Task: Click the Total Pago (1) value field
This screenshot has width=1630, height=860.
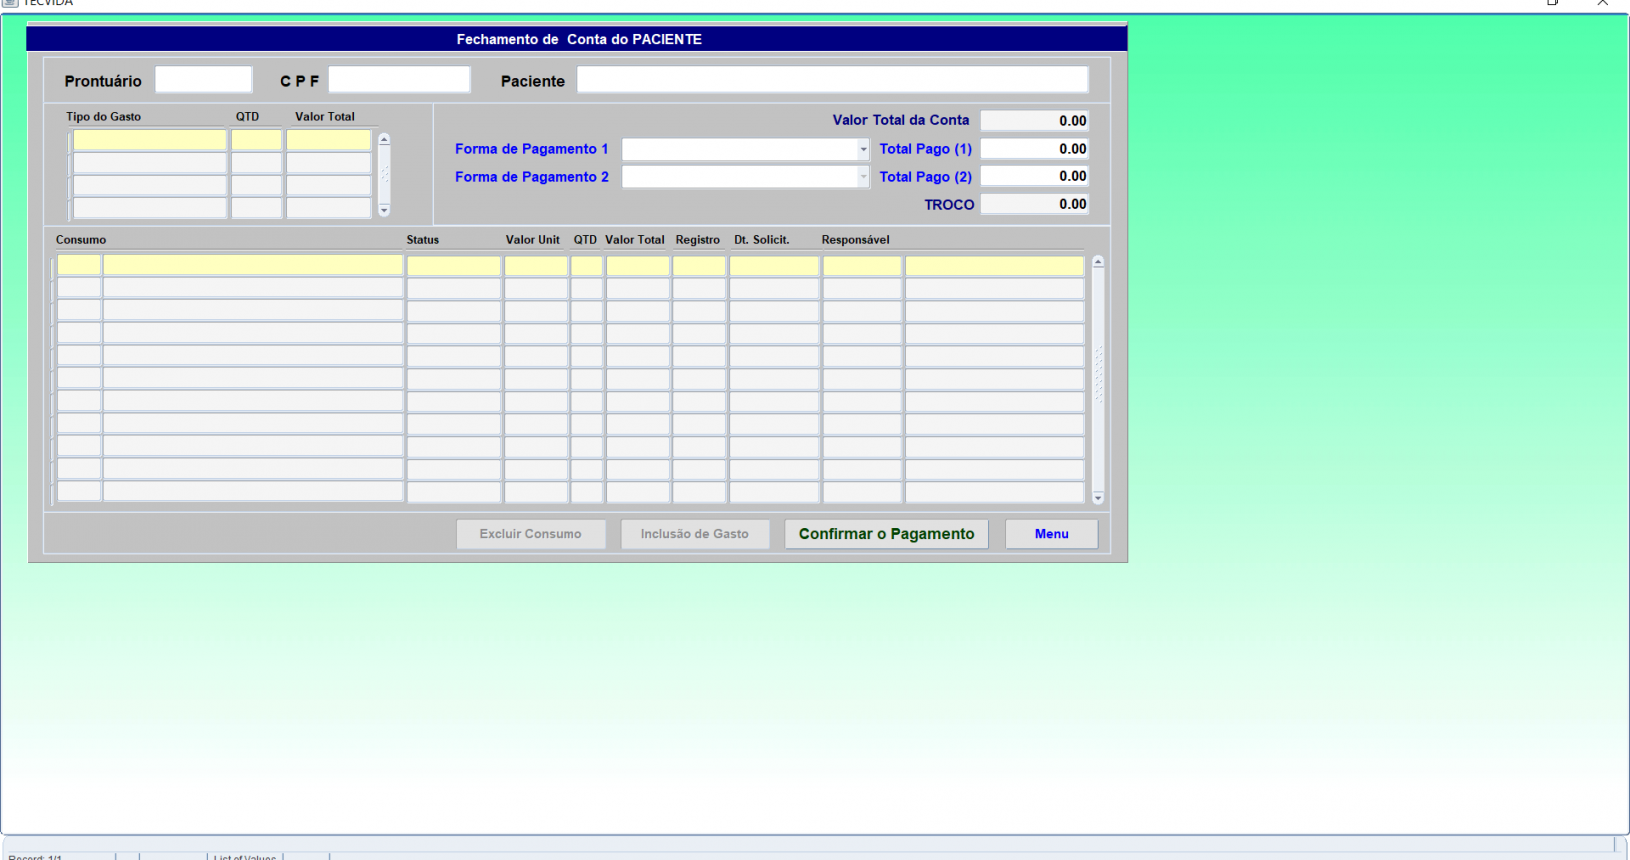Action: 1034,149
